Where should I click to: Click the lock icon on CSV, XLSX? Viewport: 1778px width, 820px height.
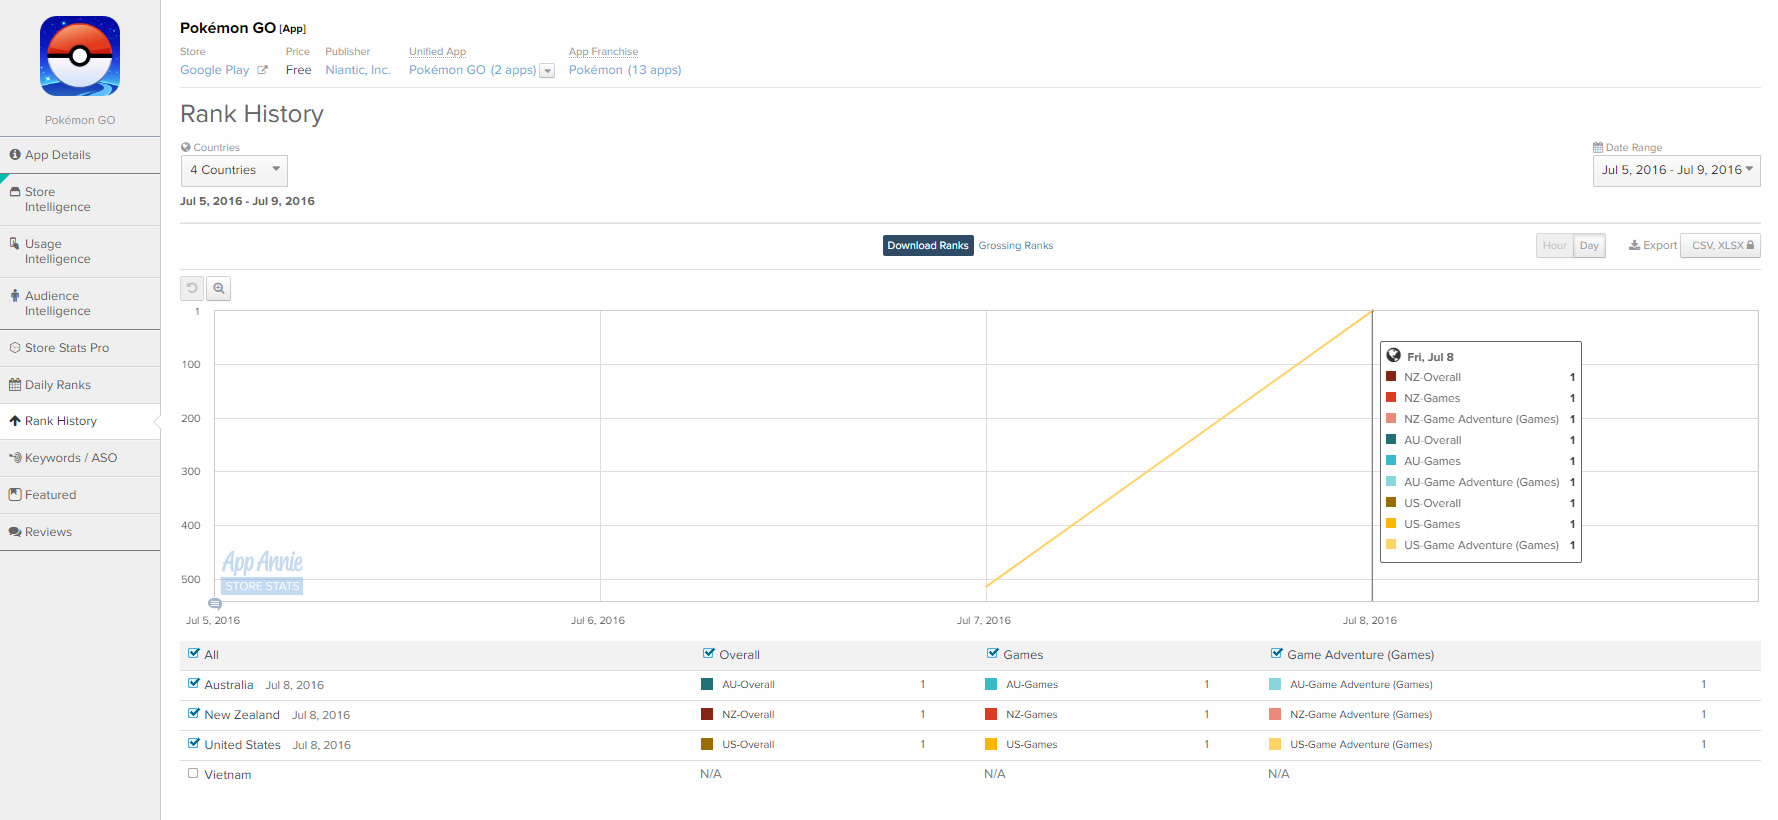(x=1750, y=245)
